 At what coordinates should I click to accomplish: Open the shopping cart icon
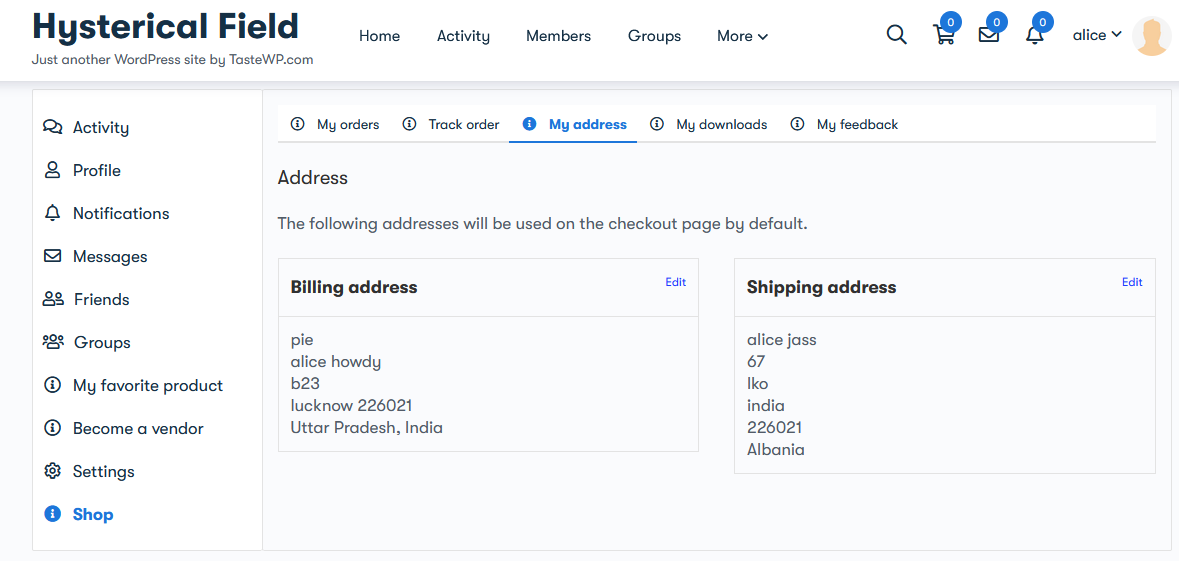coord(944,35)
